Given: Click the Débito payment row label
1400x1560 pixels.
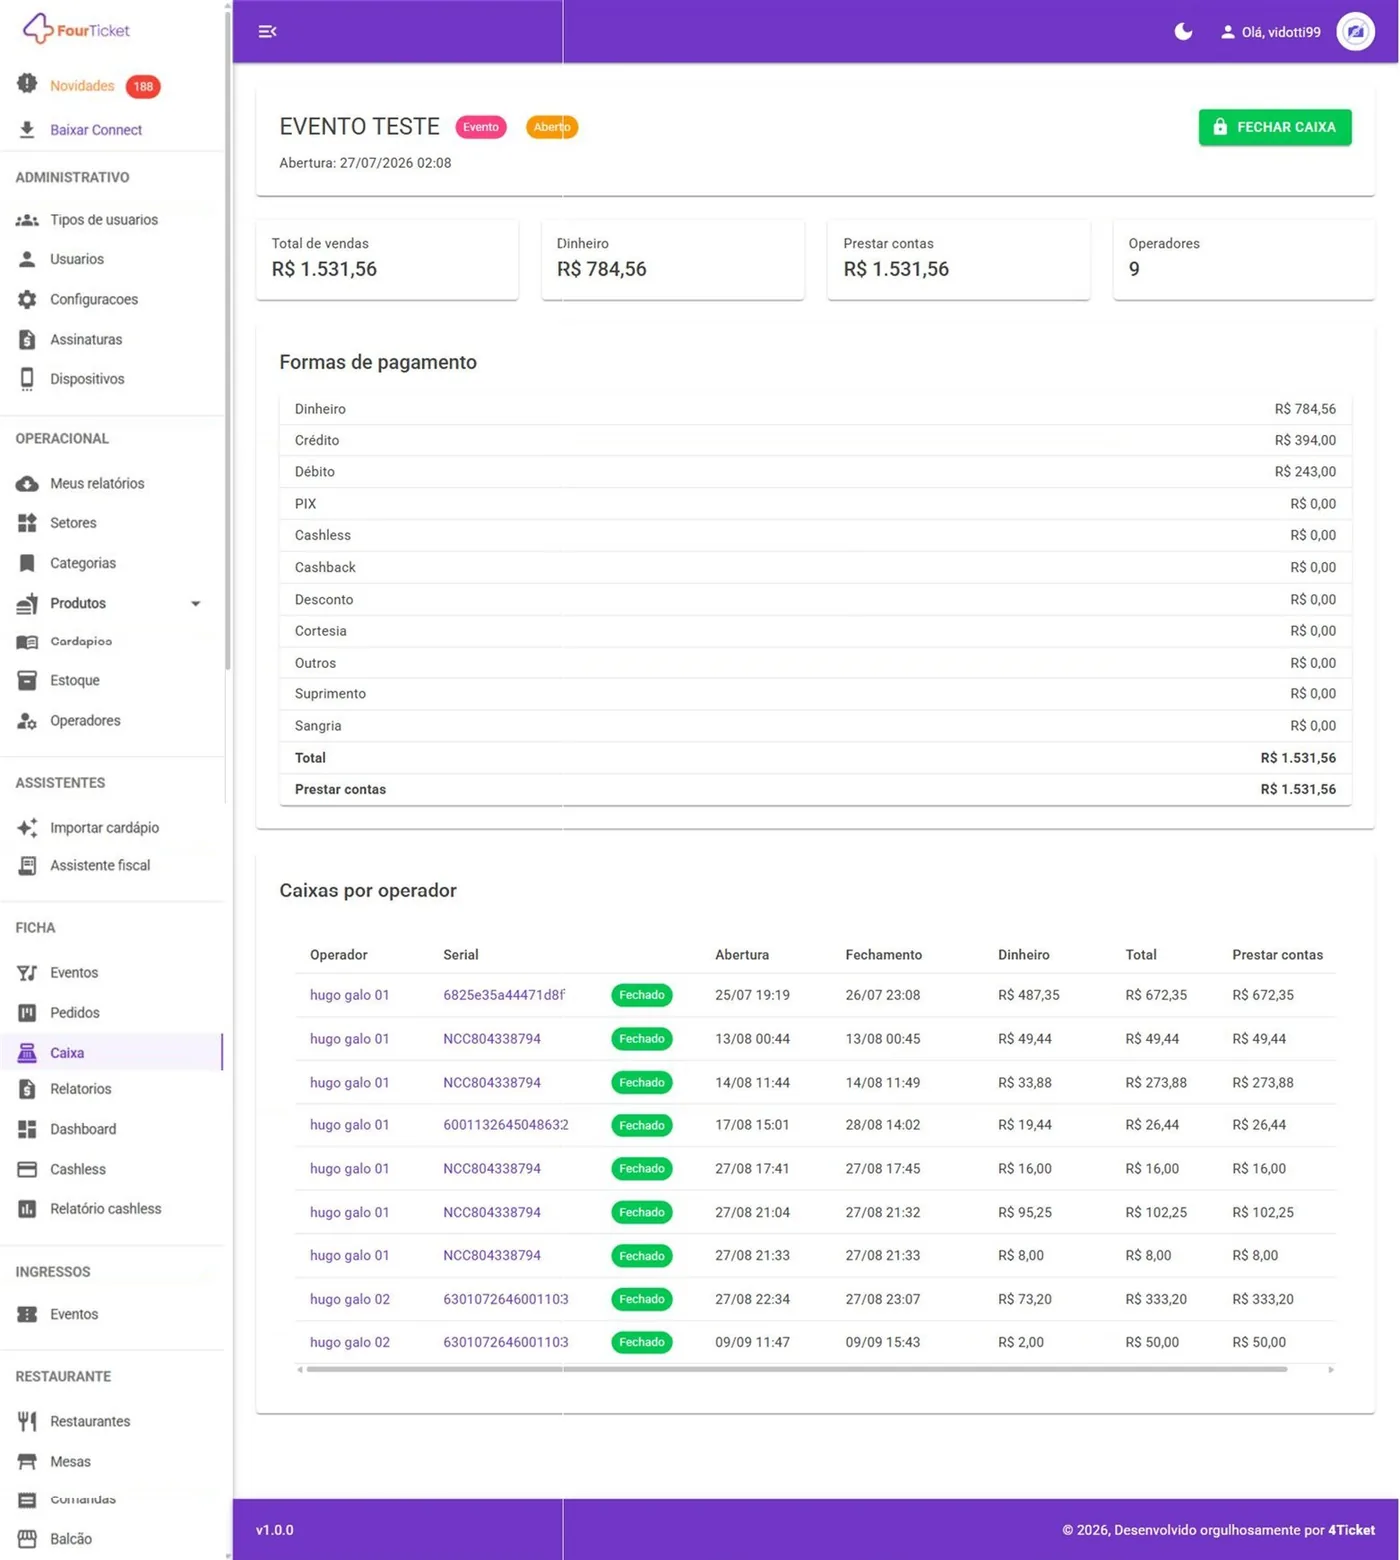Looking at the screenshot, I should (x=315, y=472).
